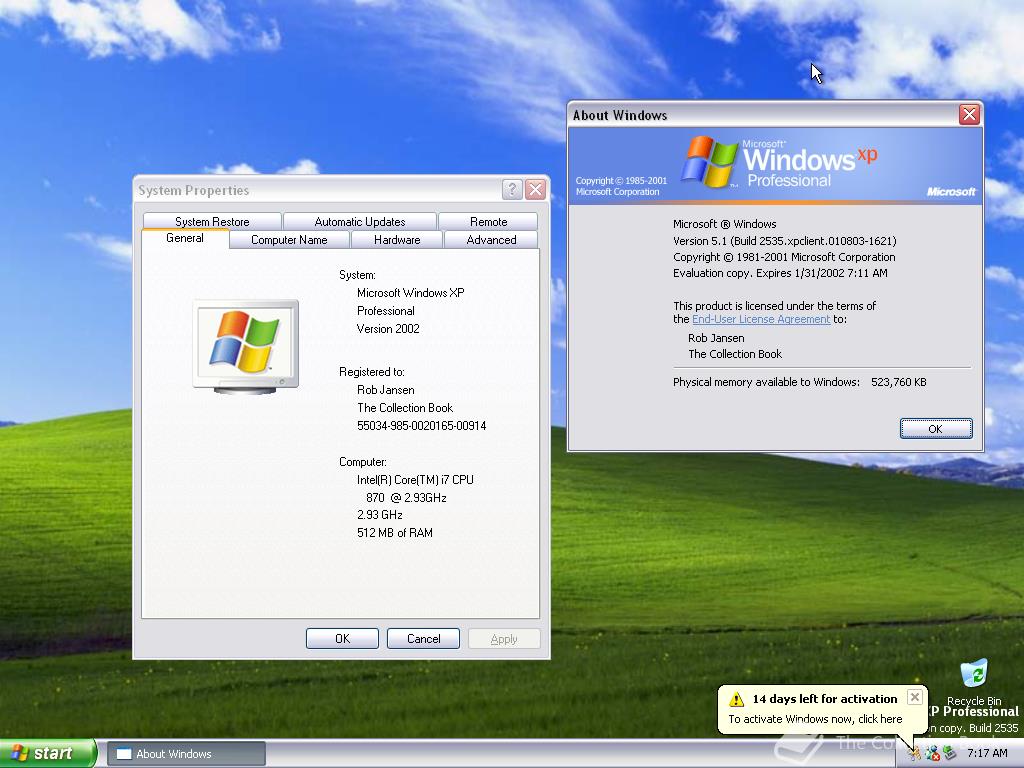Click the '512 MB of RAM' text
The width and height of the screenshot is (1024, 768).
[394, 533]
